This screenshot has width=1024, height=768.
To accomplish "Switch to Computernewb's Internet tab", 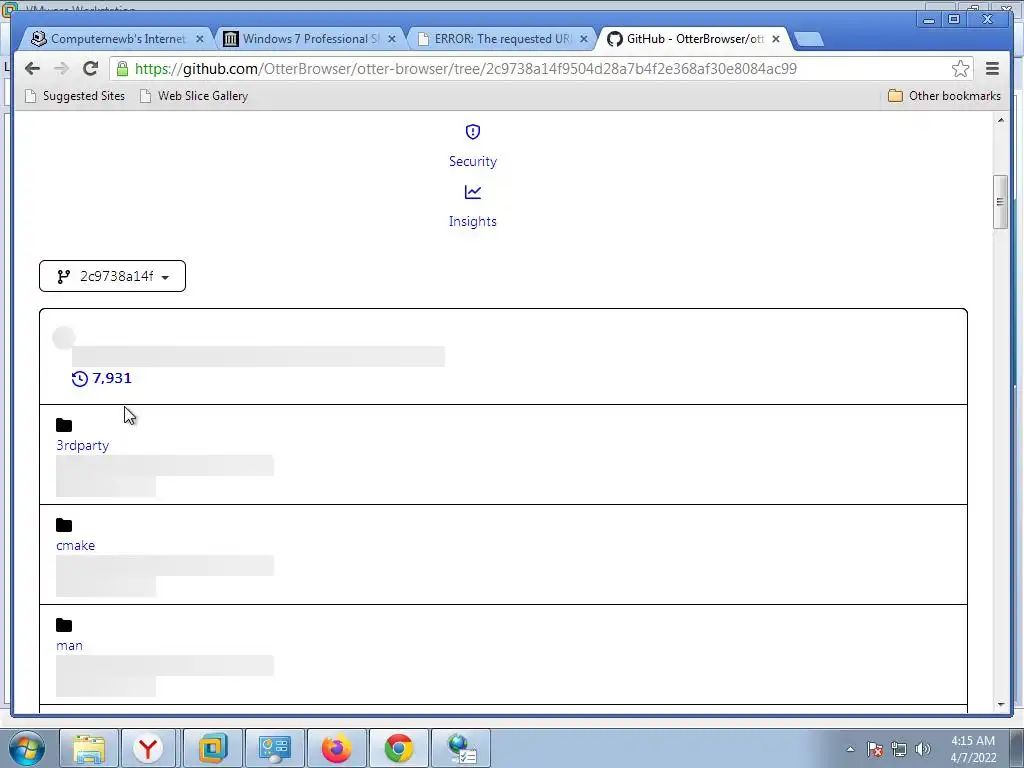I will [x=118, y=39].
